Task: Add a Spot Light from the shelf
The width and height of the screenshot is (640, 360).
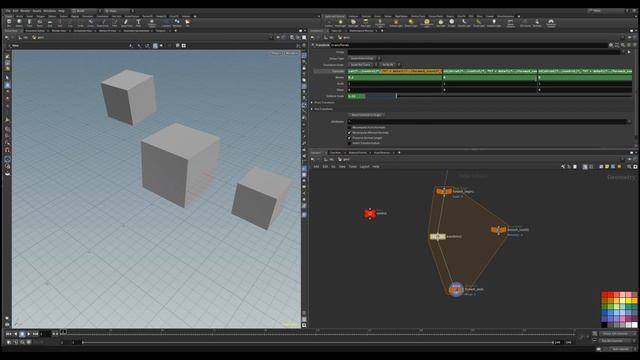Action: click(x=353, y=23)
